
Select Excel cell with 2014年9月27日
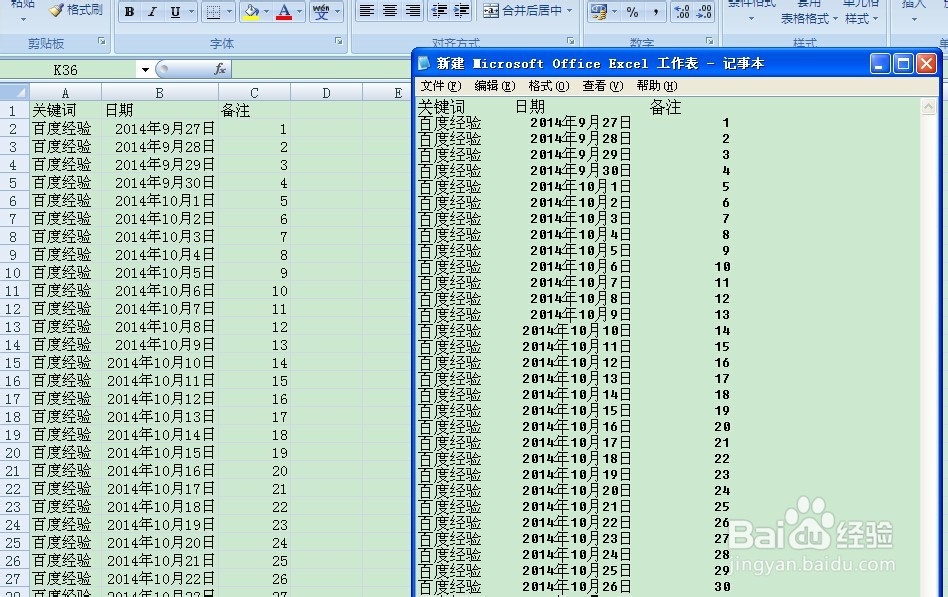160,129
